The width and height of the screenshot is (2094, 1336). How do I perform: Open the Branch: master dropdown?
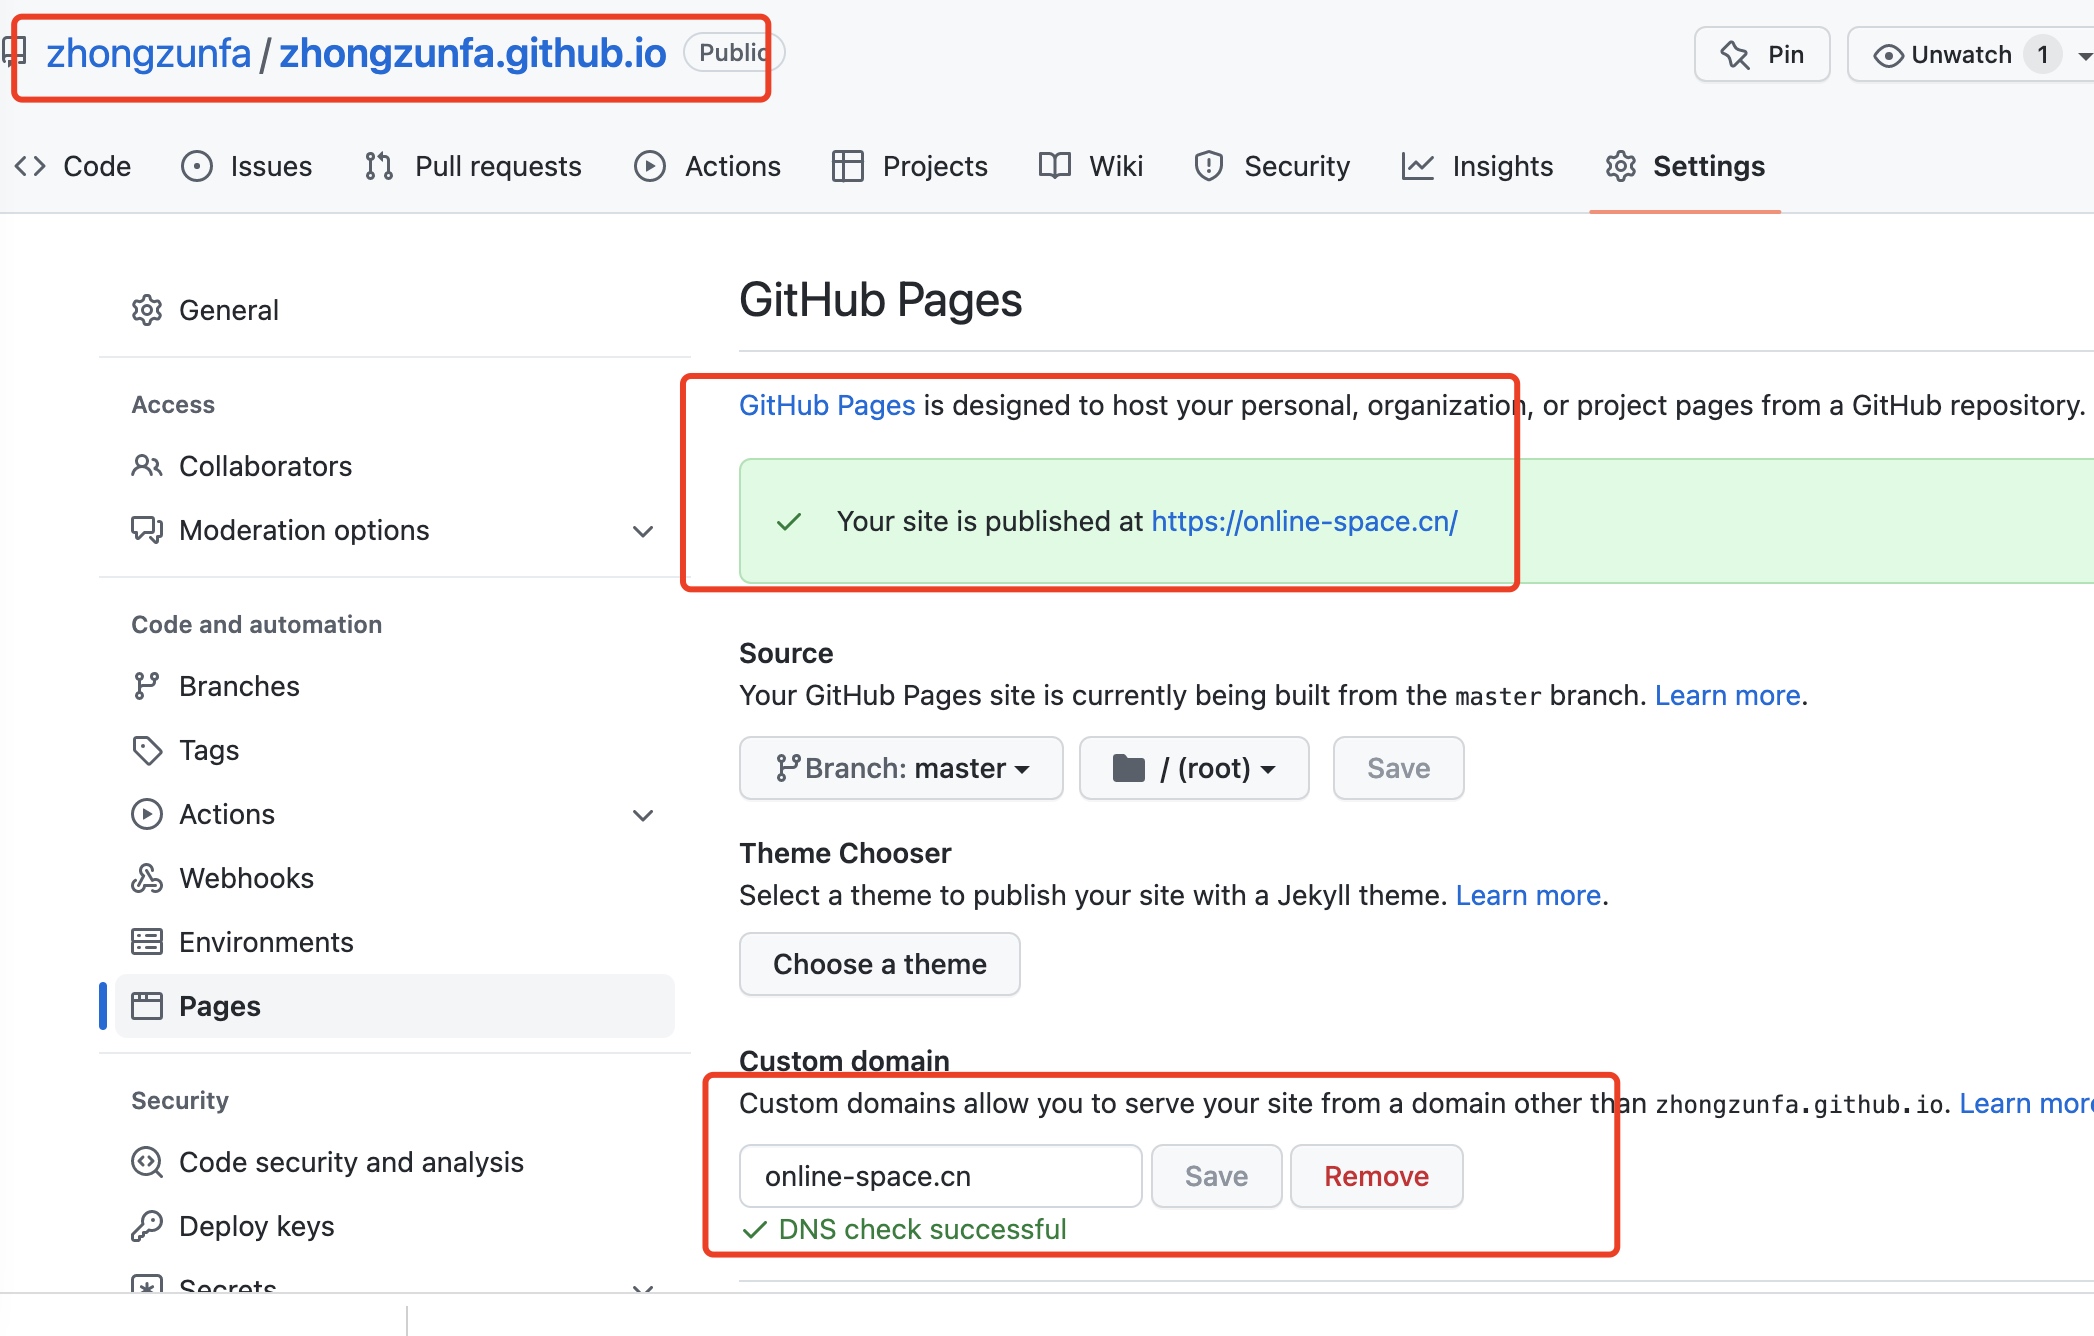[x=901, y=768]
